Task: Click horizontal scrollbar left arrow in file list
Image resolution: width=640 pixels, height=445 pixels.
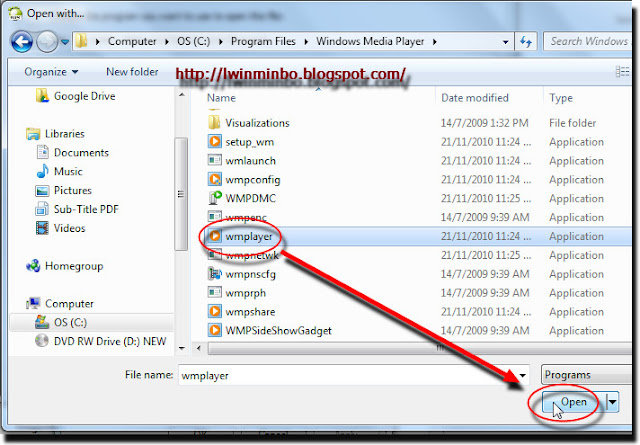Action: [199, 348]
